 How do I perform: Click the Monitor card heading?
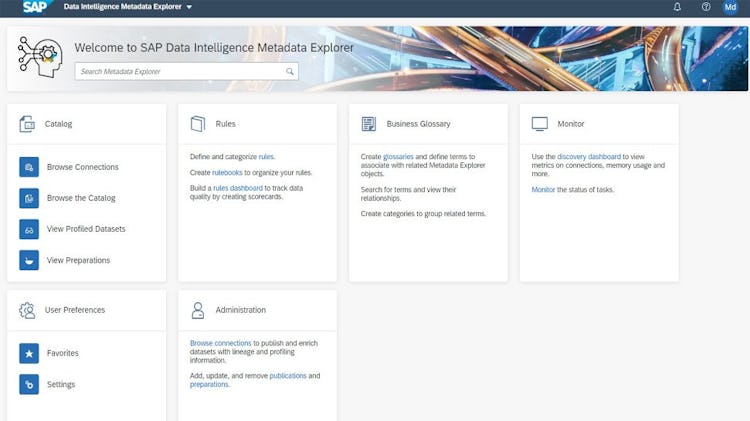click(571, 124)
